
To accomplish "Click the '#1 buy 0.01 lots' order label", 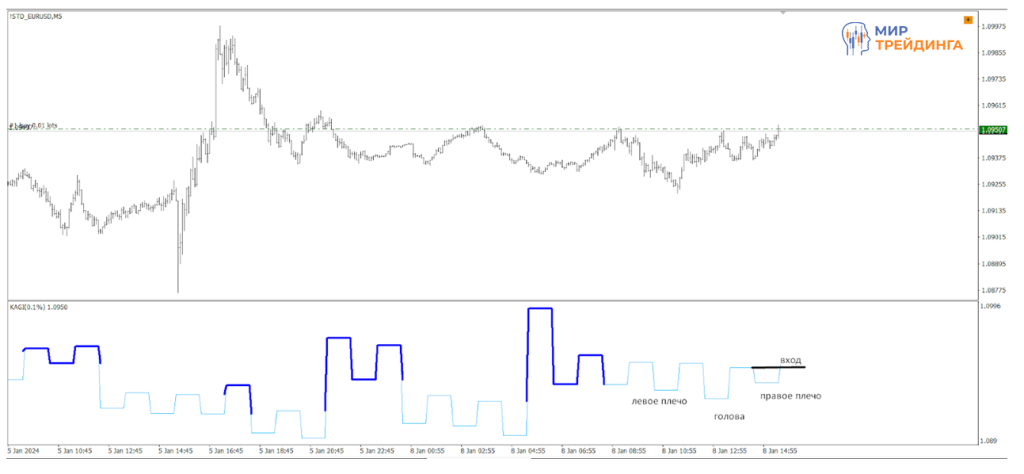I will click(34, 126).
